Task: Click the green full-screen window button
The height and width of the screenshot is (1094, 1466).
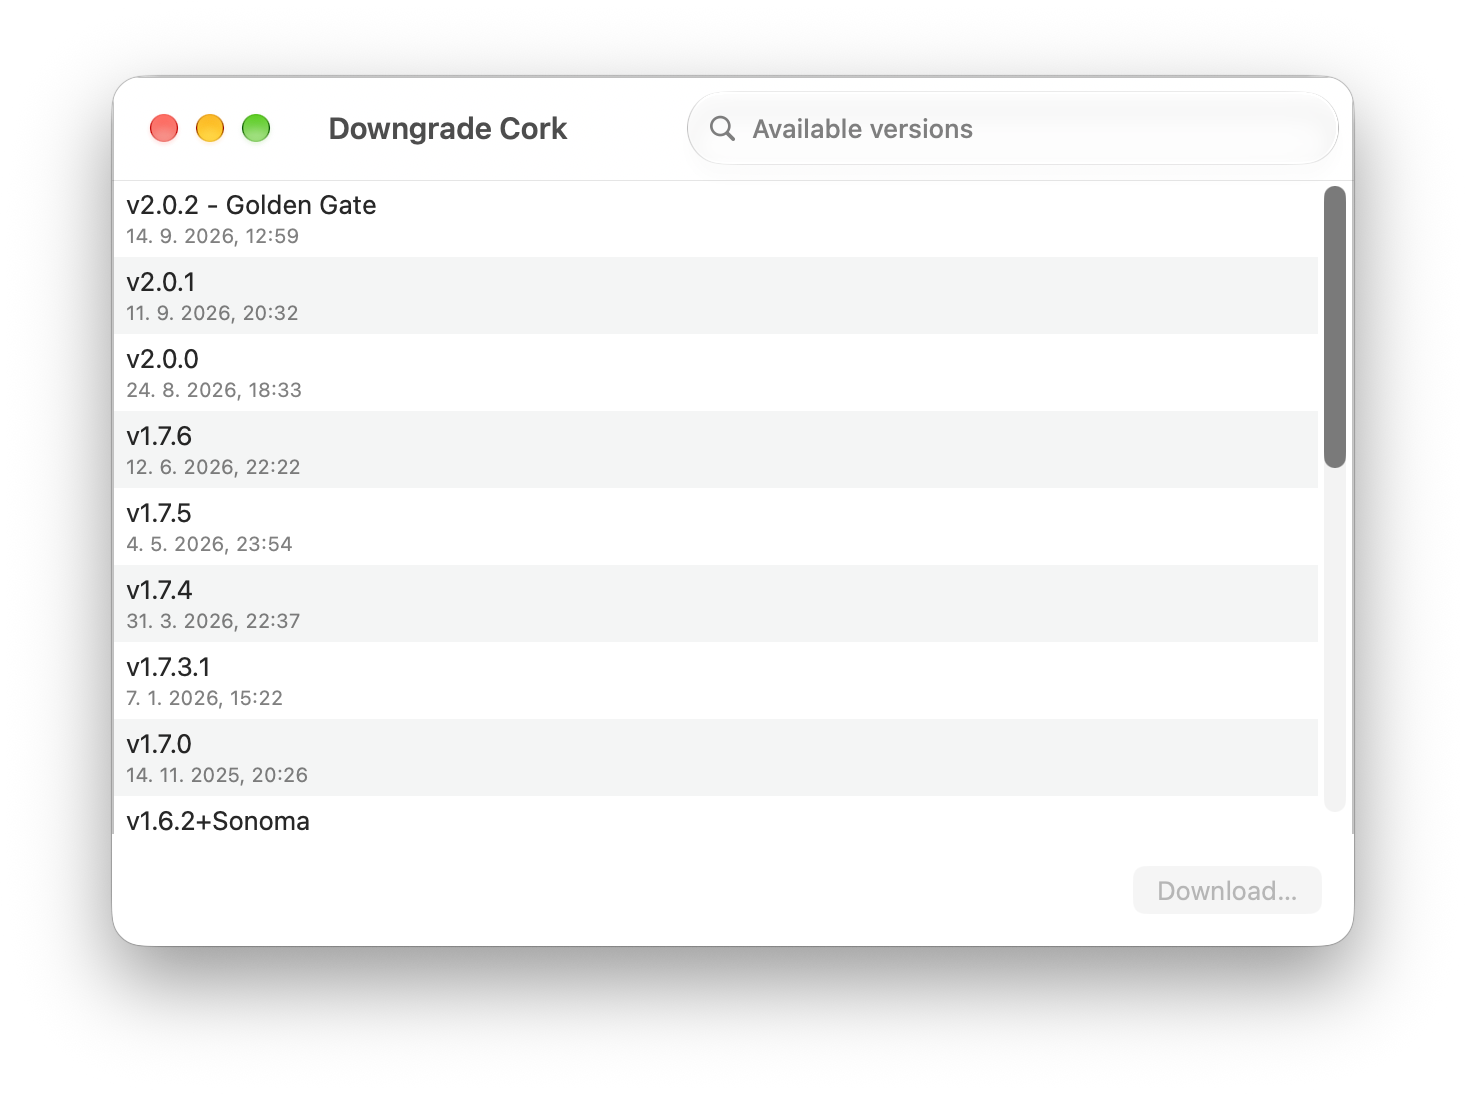Action: point(256,129)
